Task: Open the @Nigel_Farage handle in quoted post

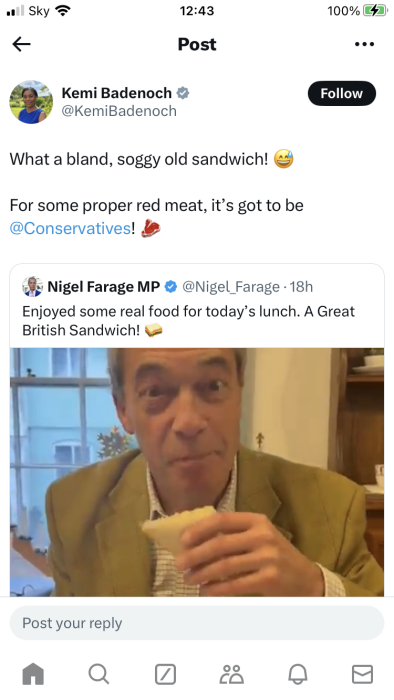Action: click(x=231, y=287)
